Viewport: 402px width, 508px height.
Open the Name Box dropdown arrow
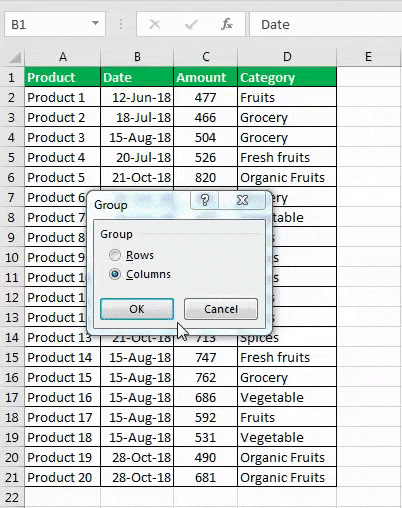[95, 23]
